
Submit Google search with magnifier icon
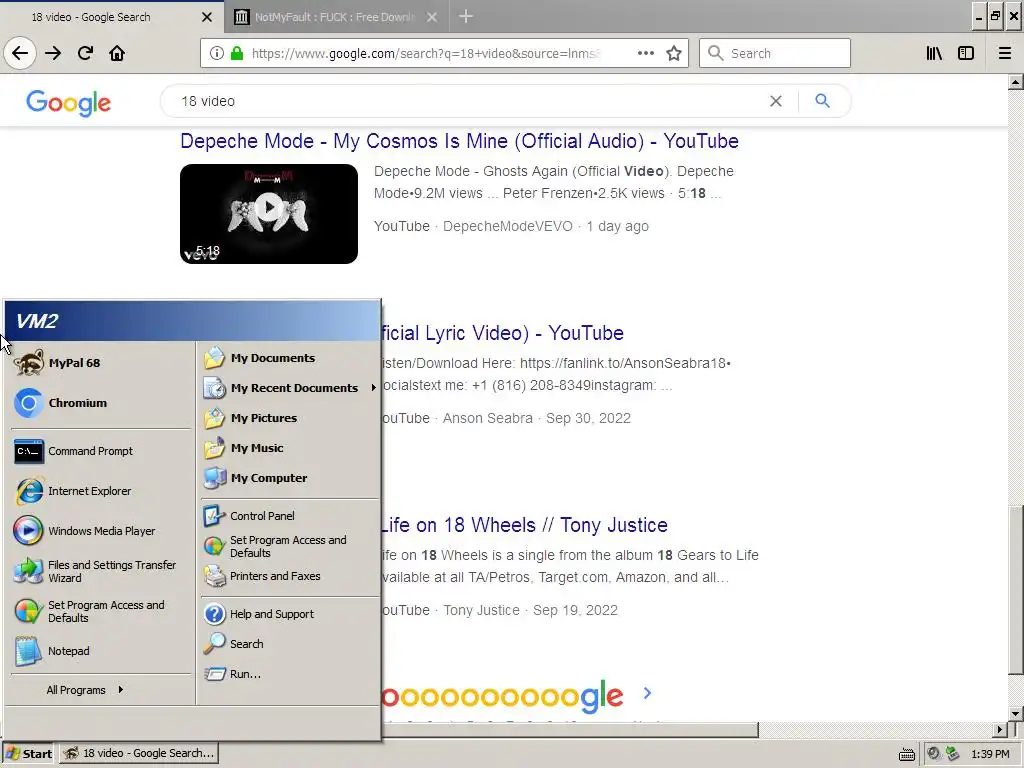[x=823, y=101]
